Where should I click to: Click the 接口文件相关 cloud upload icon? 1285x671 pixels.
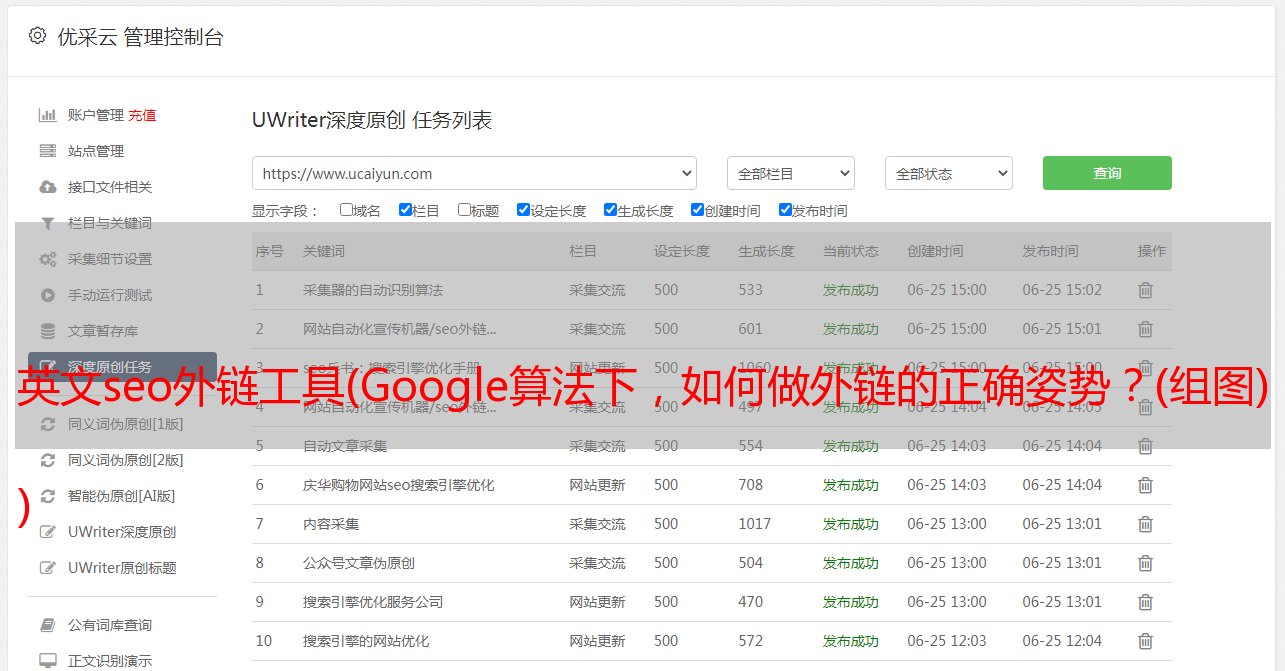[47, 187]
